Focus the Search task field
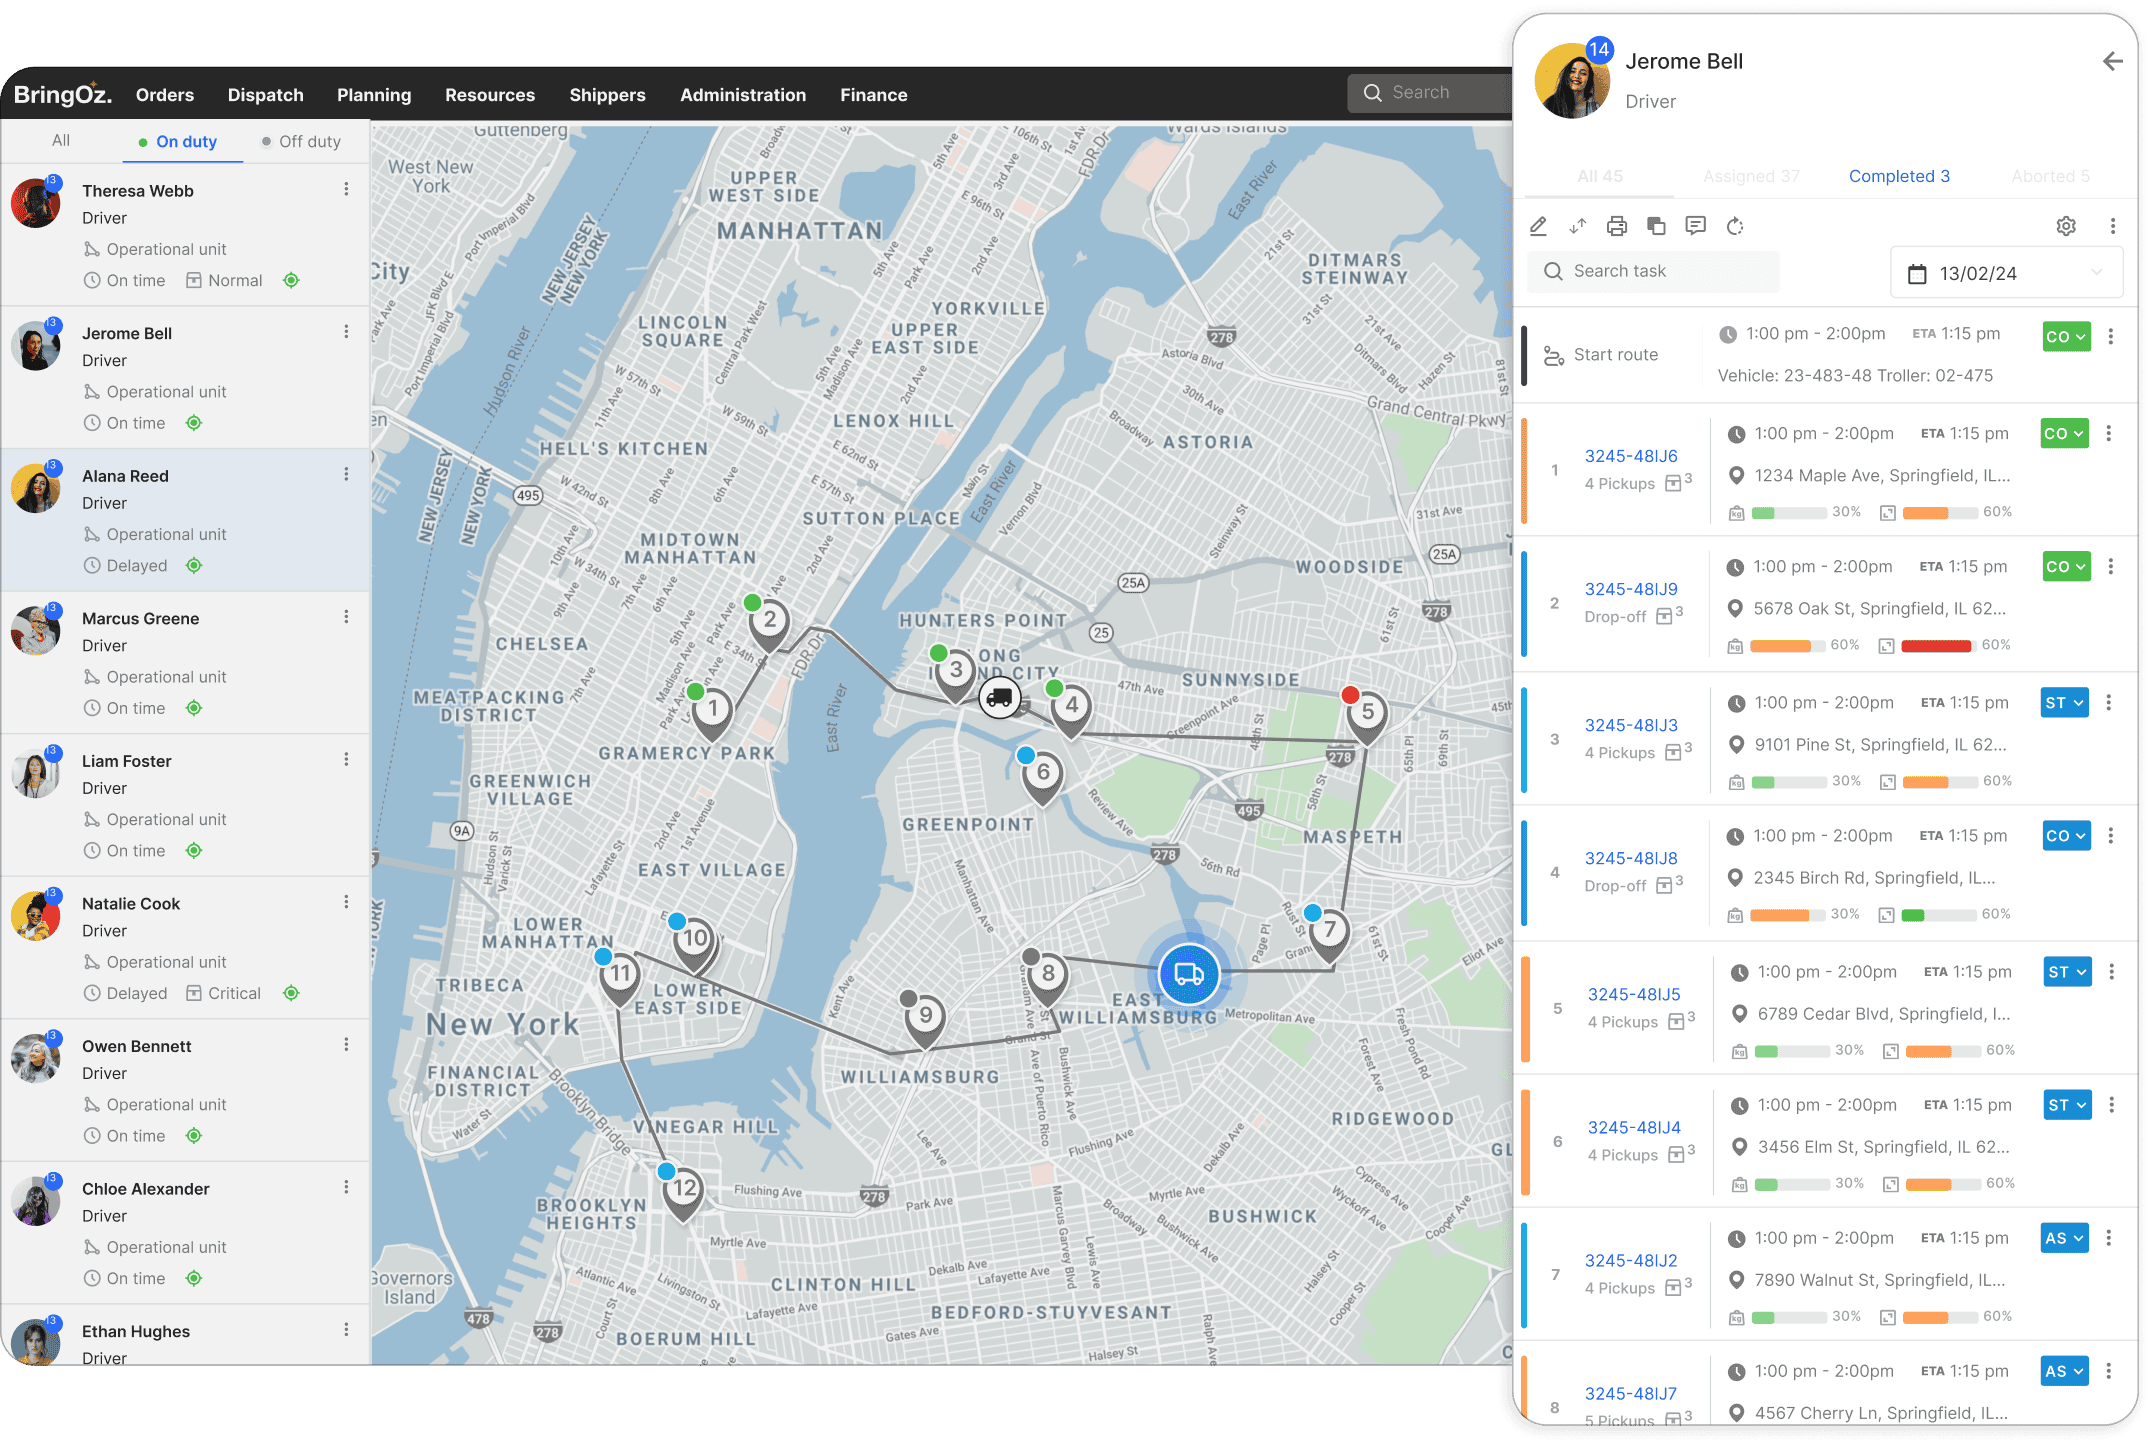This screenshot has height=1445, width=2152. click(1653, 271)
